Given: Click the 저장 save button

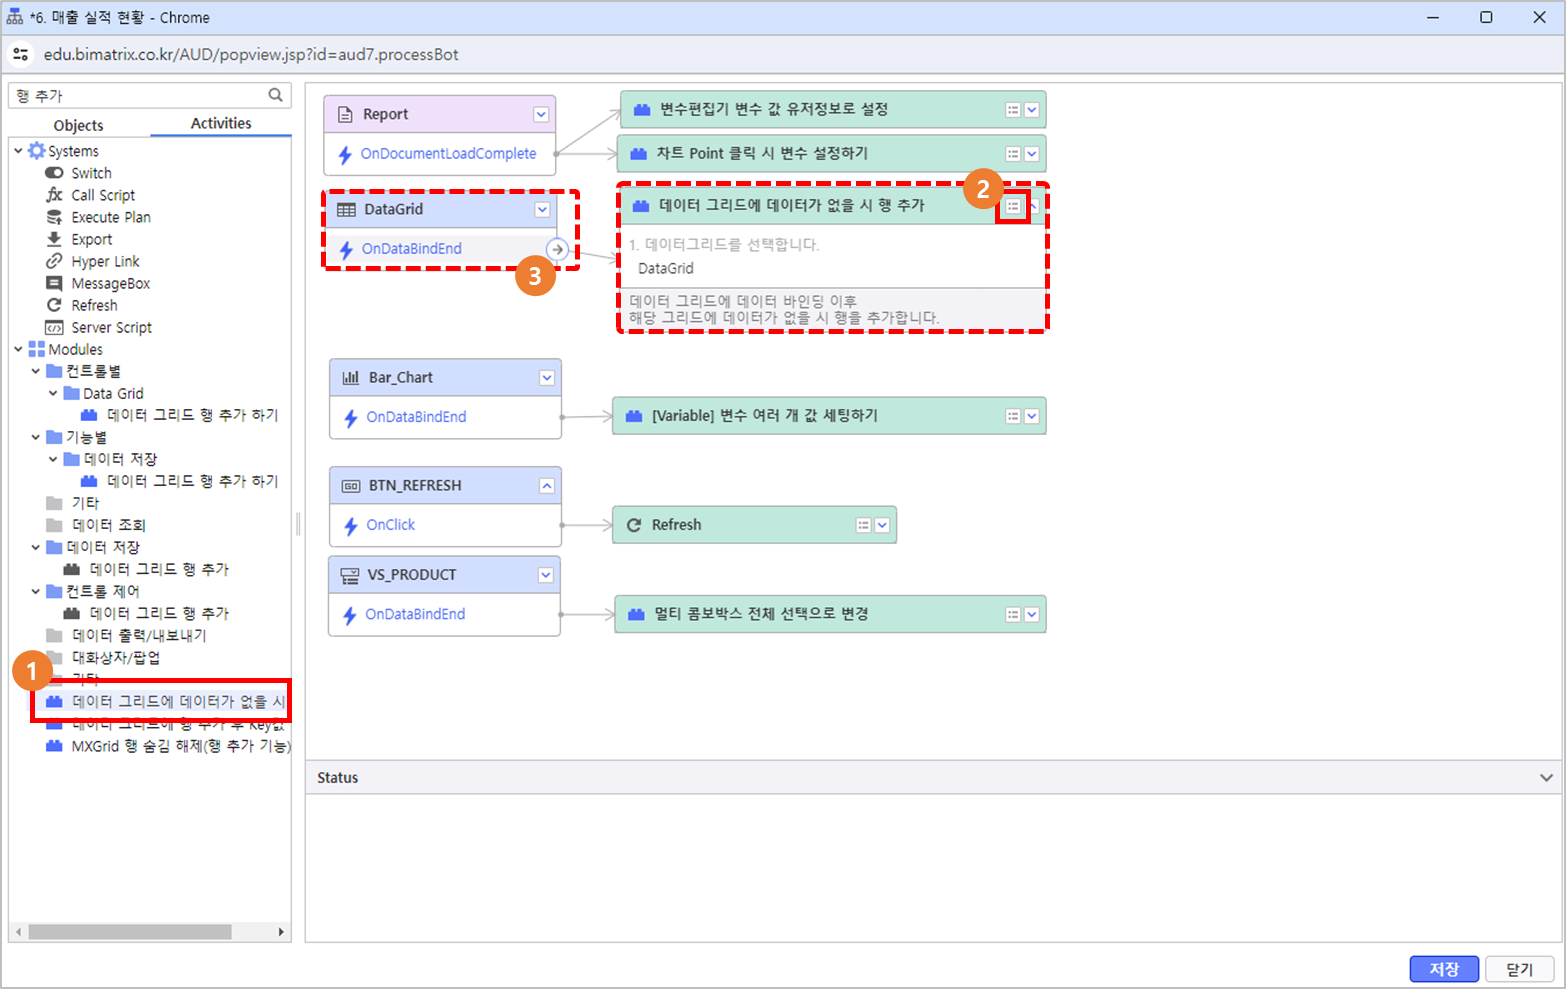Looking at the screenshot, I should tap(1444, 969).
